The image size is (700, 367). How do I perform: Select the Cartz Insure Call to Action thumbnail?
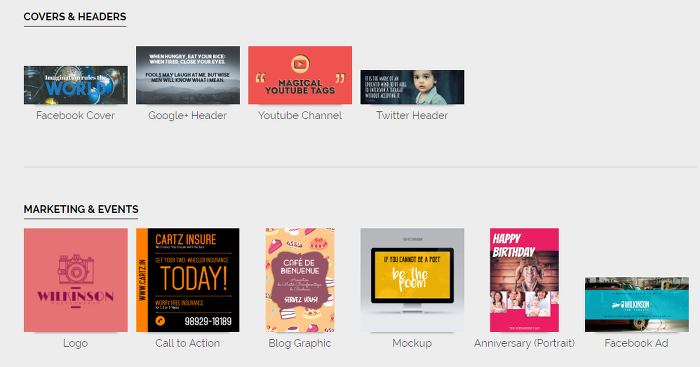188,280
